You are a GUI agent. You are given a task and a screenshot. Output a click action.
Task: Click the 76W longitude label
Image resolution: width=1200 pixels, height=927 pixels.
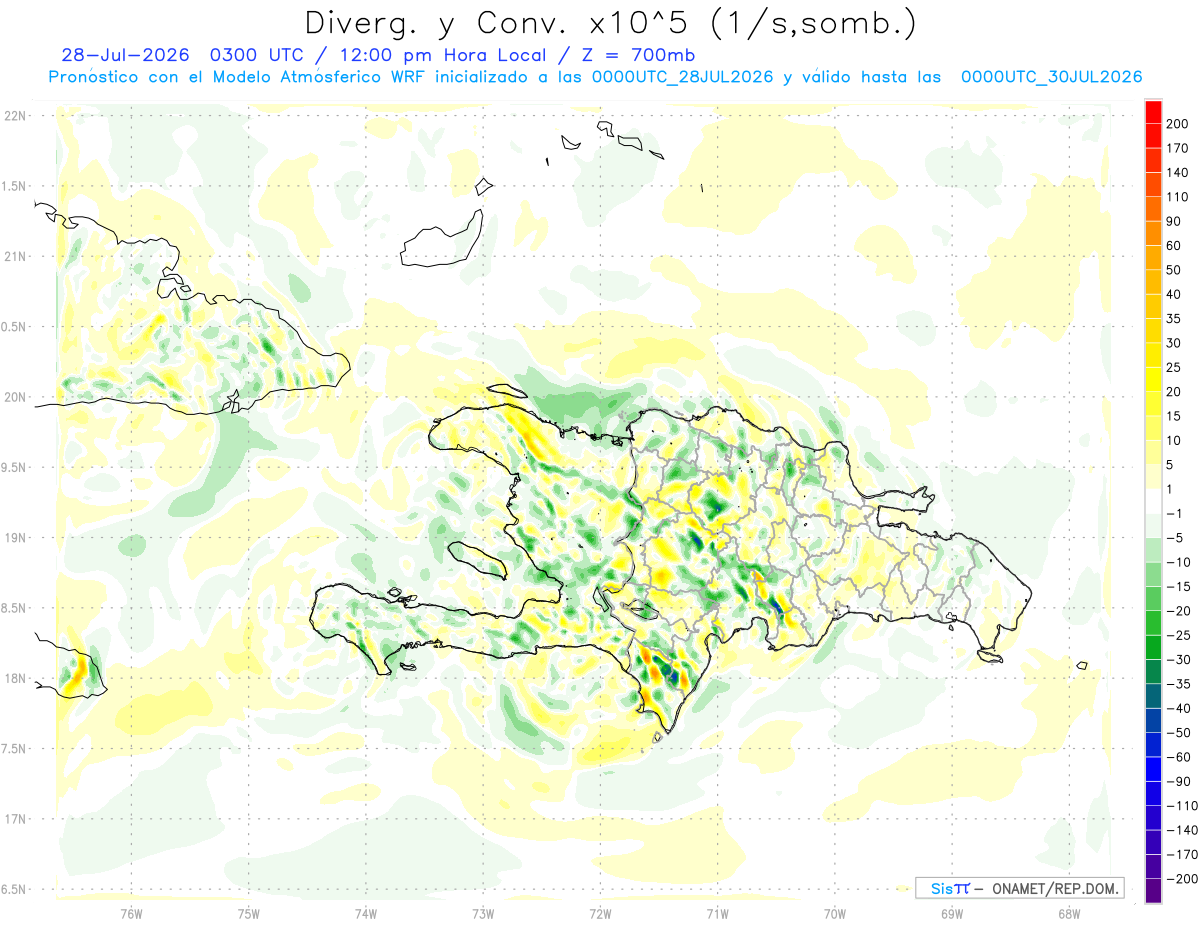click(x=131, y=914)
